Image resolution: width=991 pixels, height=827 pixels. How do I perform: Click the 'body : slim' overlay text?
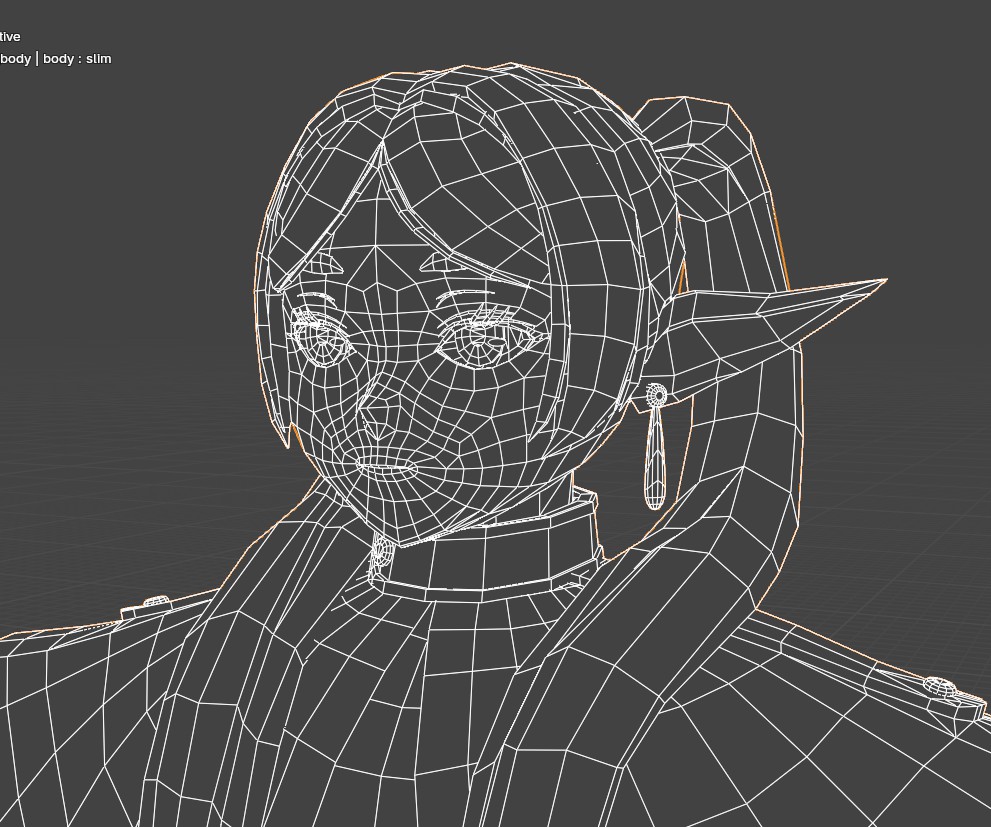tap(77, 59)
